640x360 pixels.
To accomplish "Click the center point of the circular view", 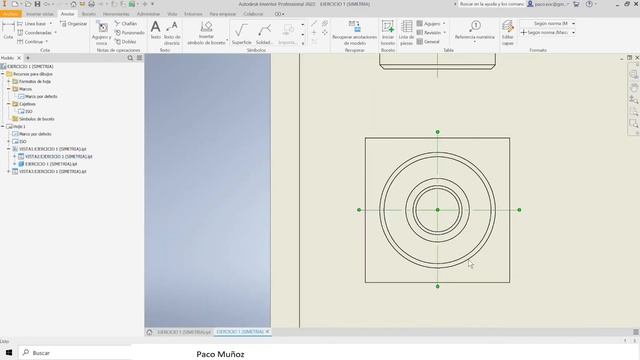I will pos(438,210).
